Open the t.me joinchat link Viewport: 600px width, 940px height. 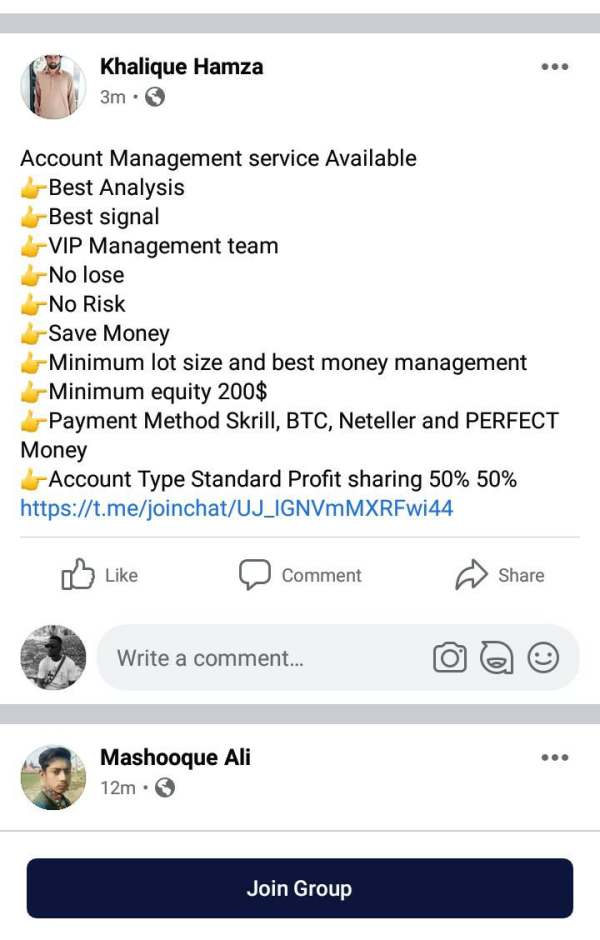click(x=236, y=508)
